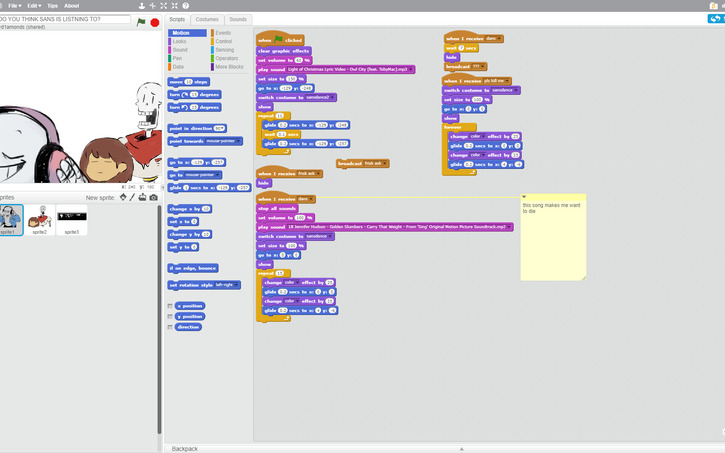The width and height of the screenshot is (725, 453).
Task: Choose new sprite from library icon
Action: click(123, 197)
